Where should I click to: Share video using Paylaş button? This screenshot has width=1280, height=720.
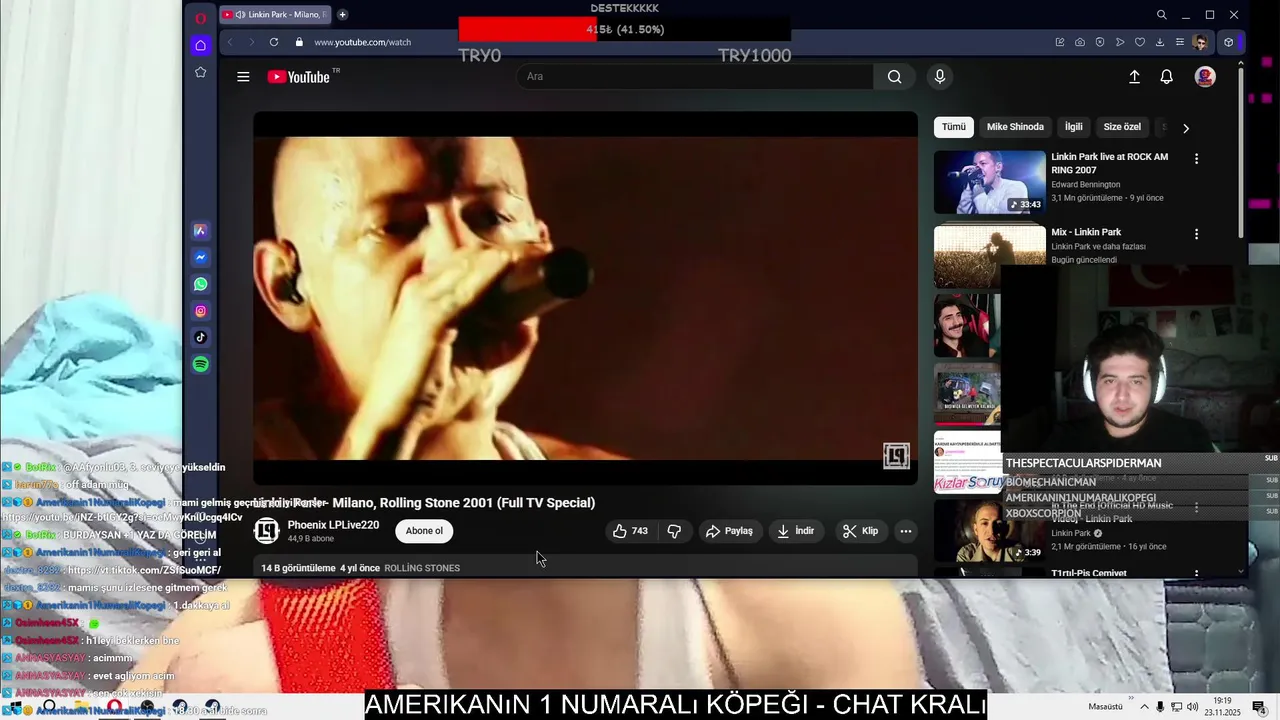(x=729, y=531)
